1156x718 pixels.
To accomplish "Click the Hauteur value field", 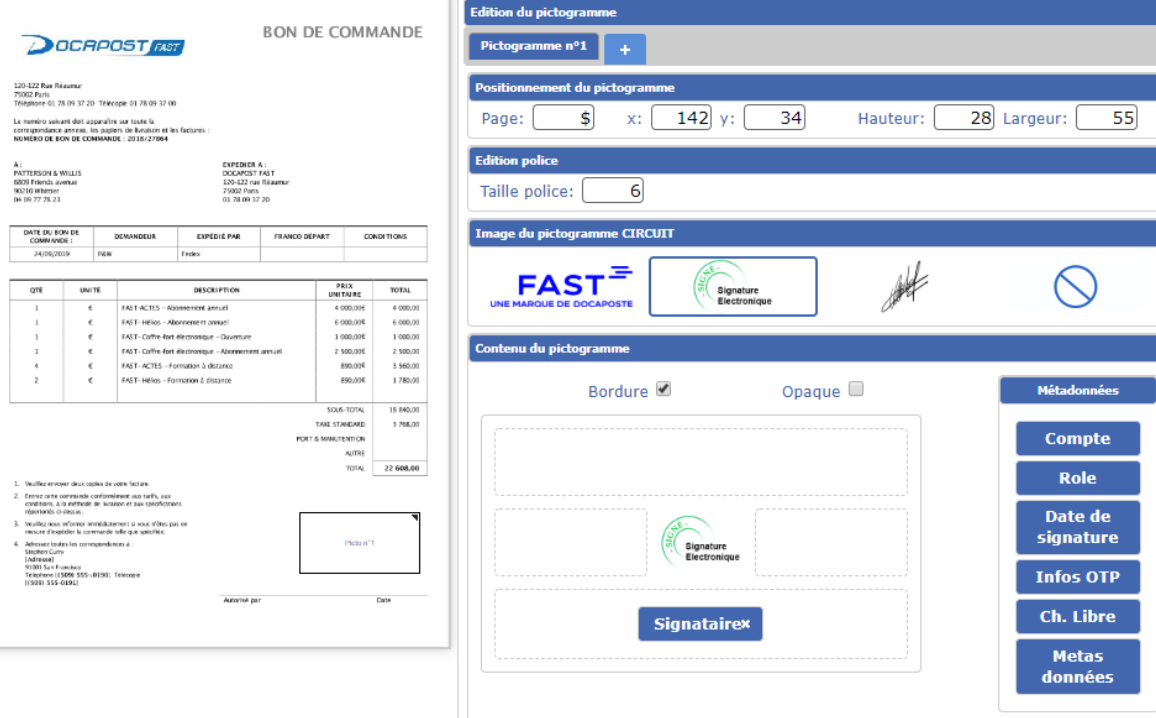I will click(964, 118).
